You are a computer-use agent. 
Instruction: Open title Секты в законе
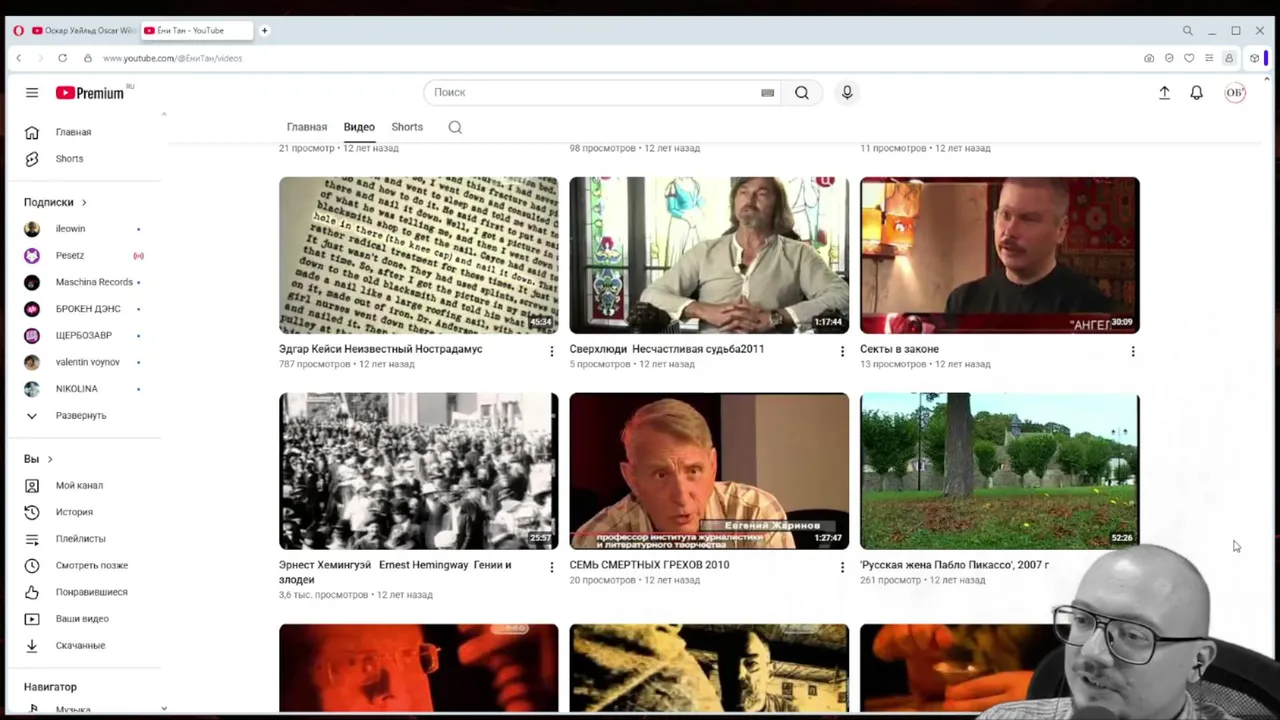[899, 349]
